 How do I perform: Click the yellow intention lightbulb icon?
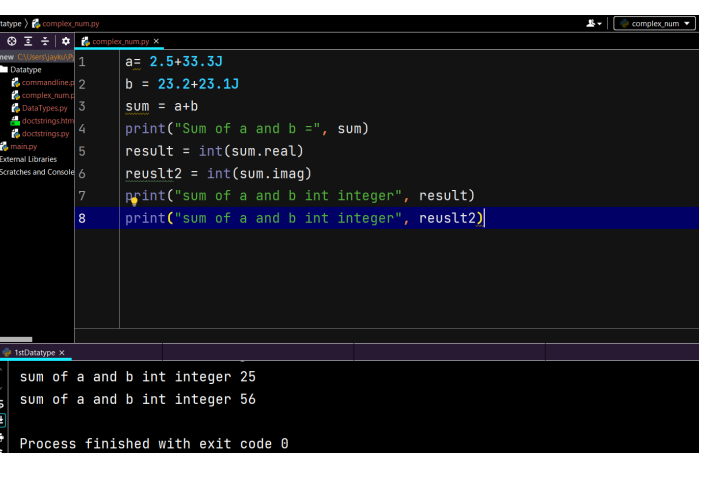tap(134, 201)
